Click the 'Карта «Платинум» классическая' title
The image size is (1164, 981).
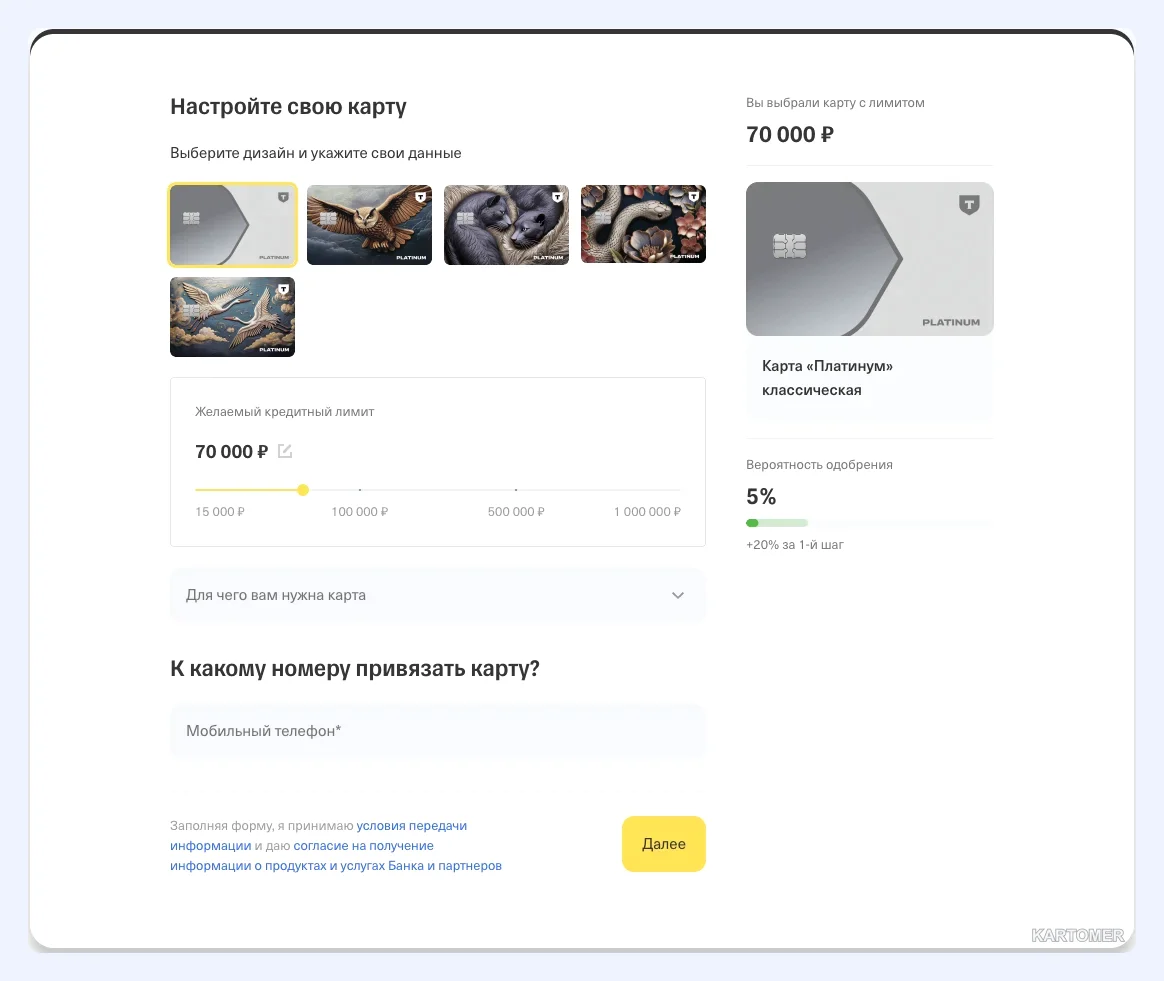(827, 378)
